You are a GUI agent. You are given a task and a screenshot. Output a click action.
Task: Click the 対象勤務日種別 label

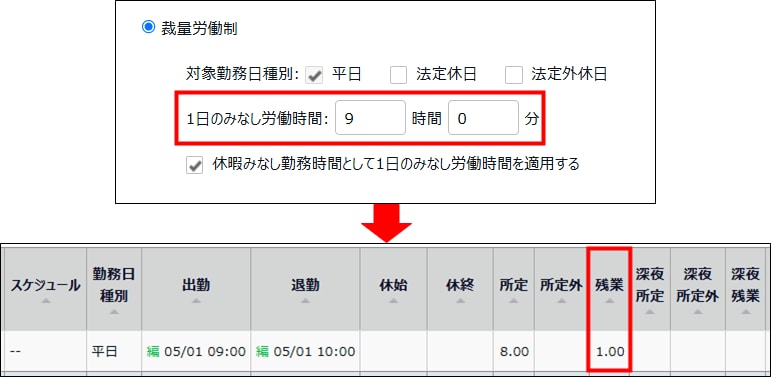coord(243,75)
